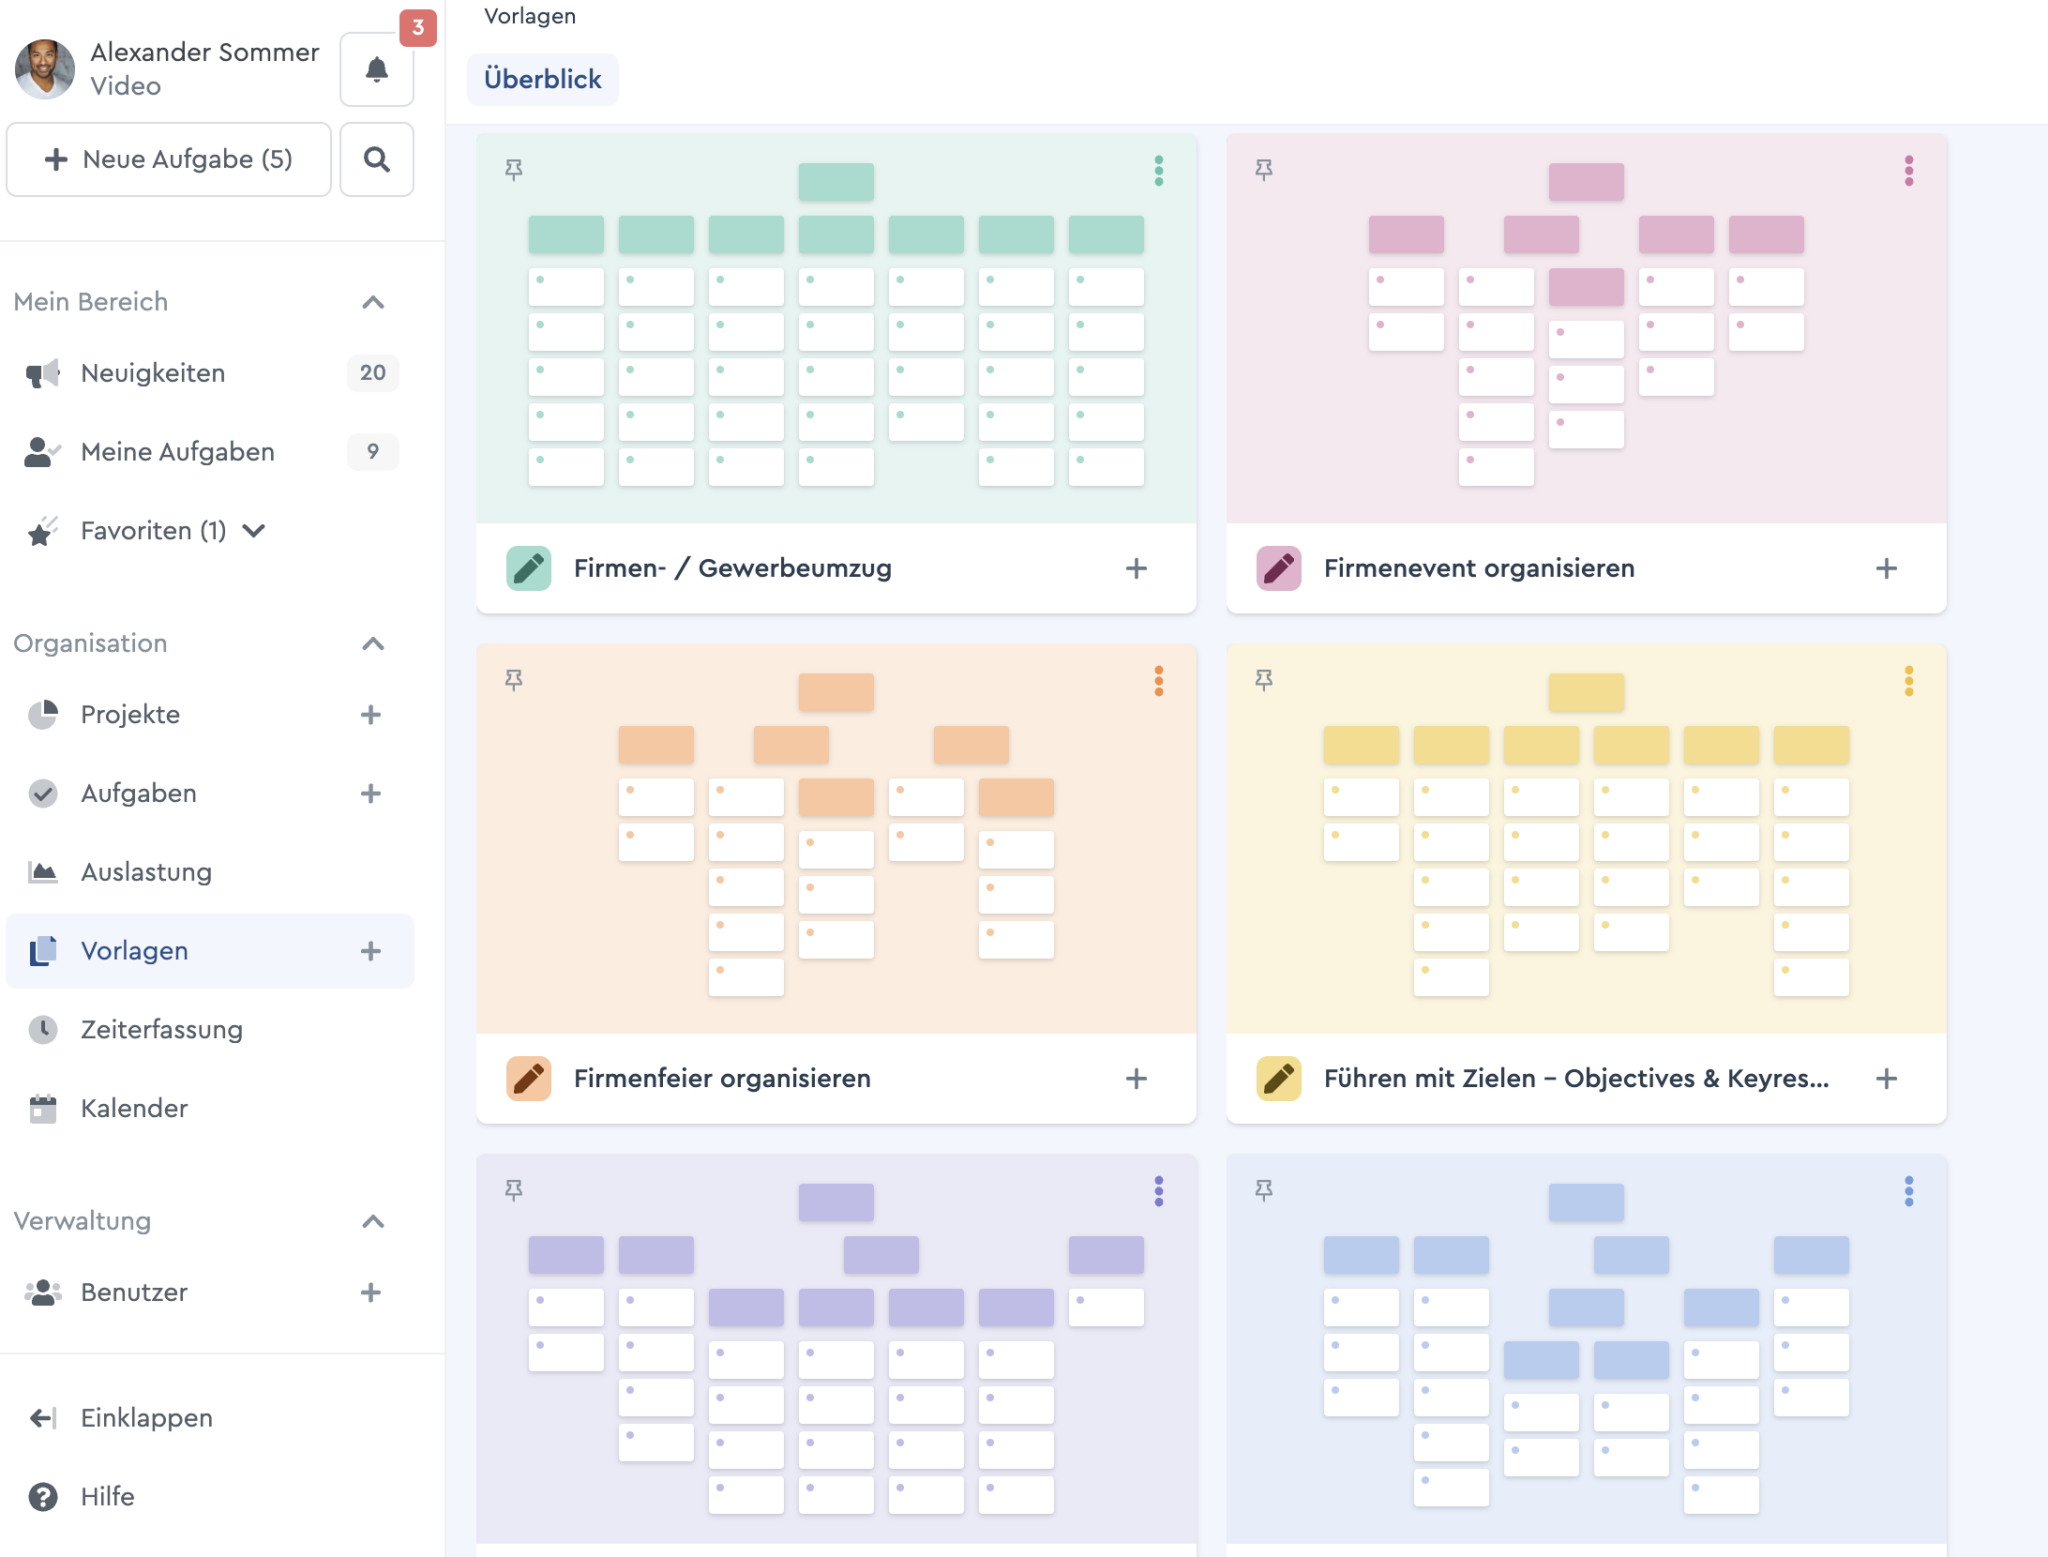Click the green pencil icon for Firmen- / Gewerbeumzug
This screenshot has height=1557, width=2048.
528,568
